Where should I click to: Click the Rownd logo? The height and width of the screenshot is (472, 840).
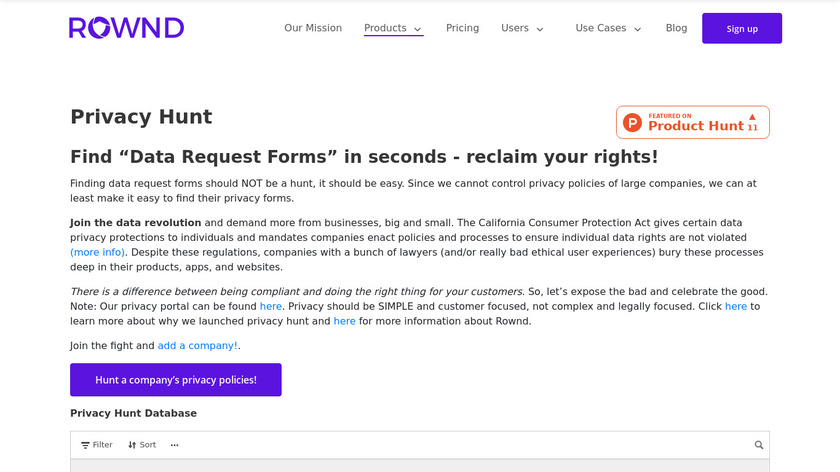tap(126, 28)
